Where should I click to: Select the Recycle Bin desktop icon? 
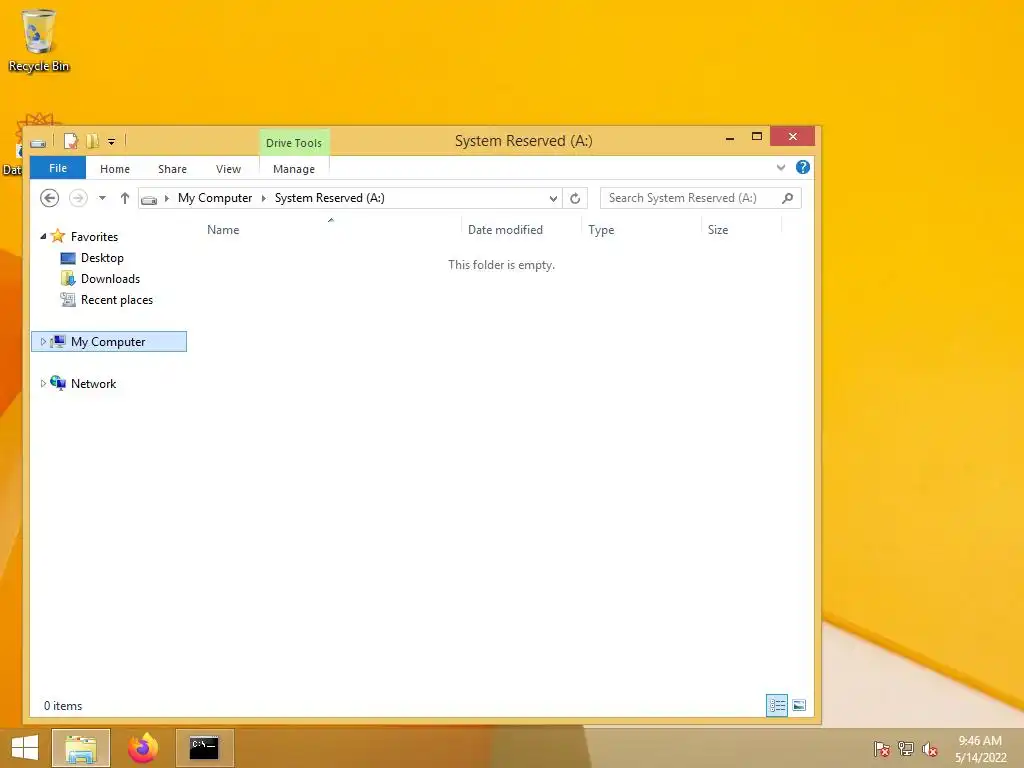(x=39, y=40)
